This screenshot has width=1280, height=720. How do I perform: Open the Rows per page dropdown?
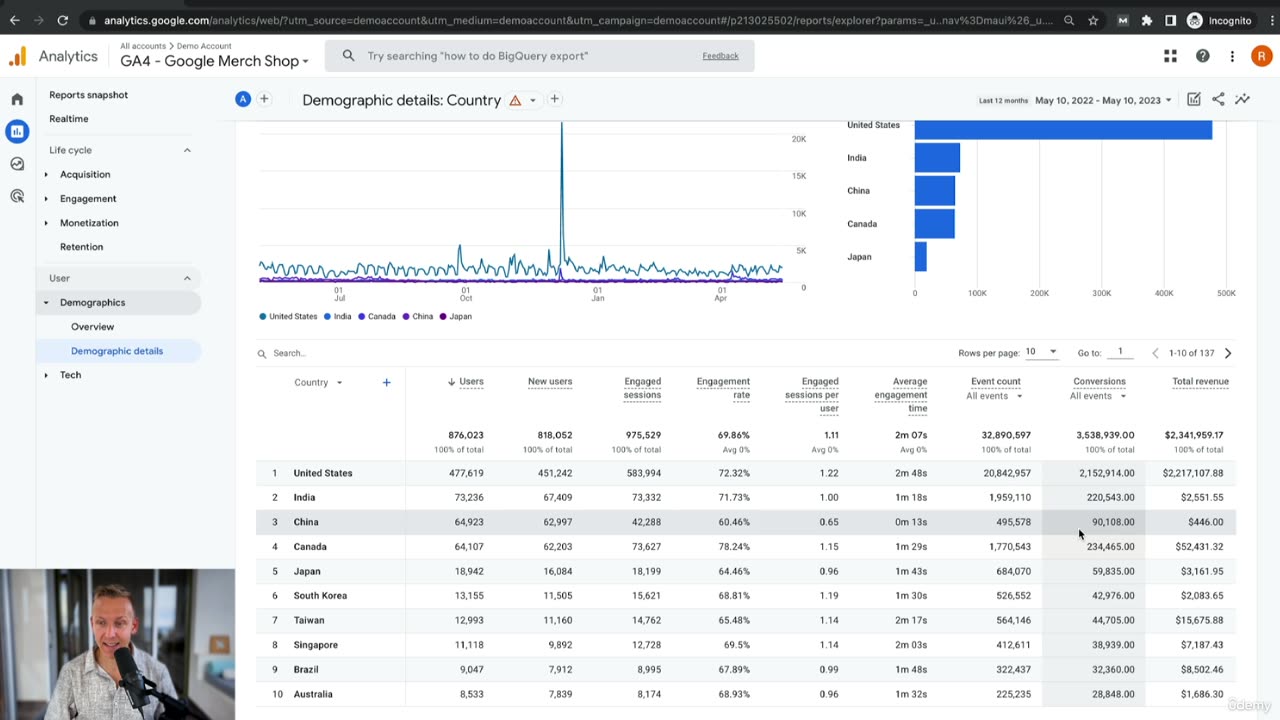tap(1041, 352)
